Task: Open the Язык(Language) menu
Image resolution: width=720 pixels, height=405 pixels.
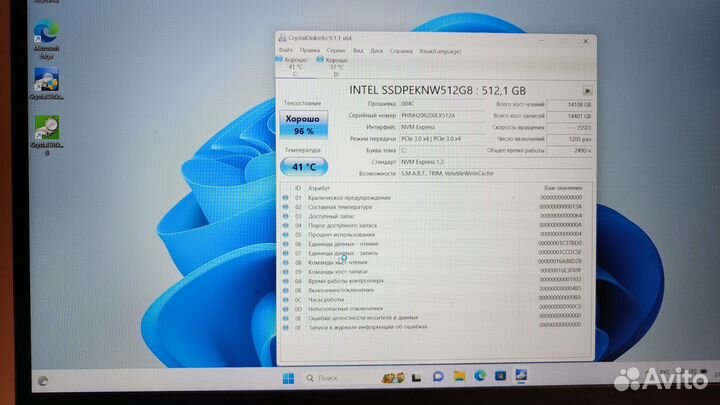Action: click(440, 51)
